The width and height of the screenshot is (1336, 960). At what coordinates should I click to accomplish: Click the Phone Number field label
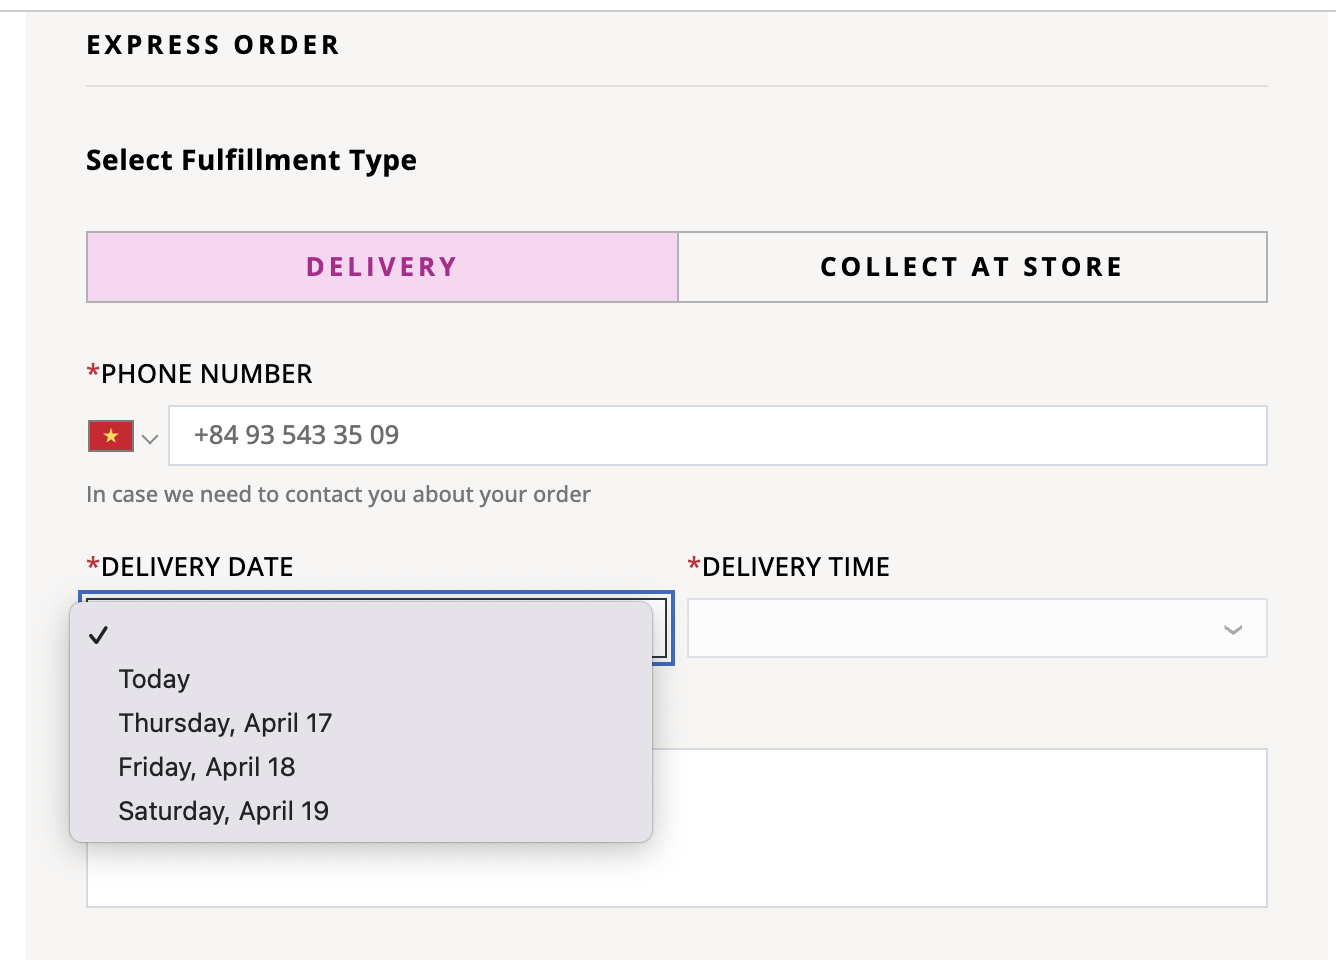tap(206, 374)
